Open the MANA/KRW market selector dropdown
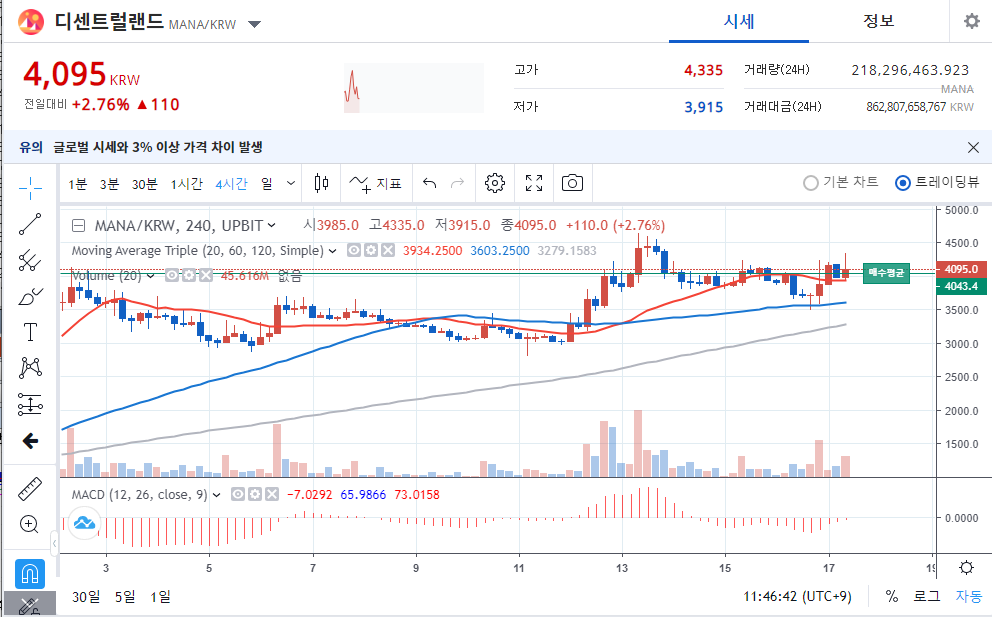The image size is (992, 617). coord(254,25)
